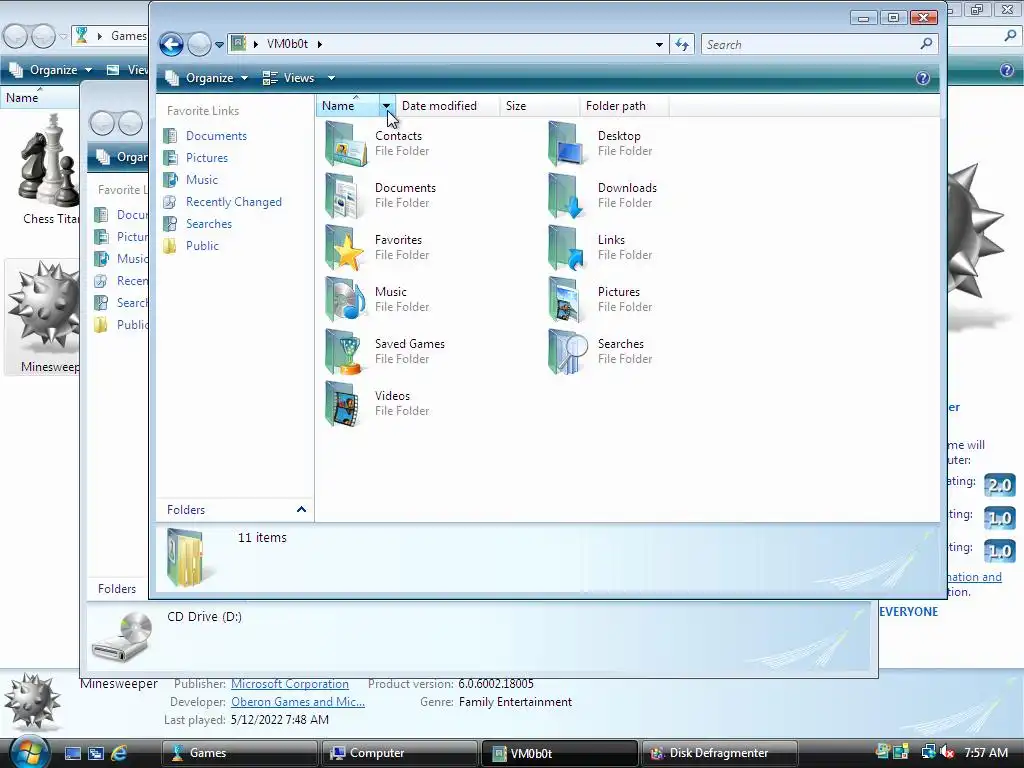Screen dimensions: 1024x768
Task: Click the VM0b0t taskbar button
Action: coord(560,753)
